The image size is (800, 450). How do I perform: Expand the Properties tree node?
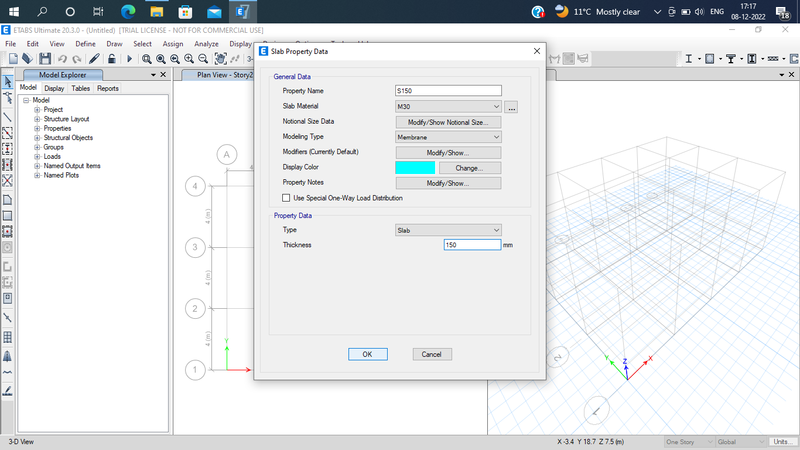point(37,129)
